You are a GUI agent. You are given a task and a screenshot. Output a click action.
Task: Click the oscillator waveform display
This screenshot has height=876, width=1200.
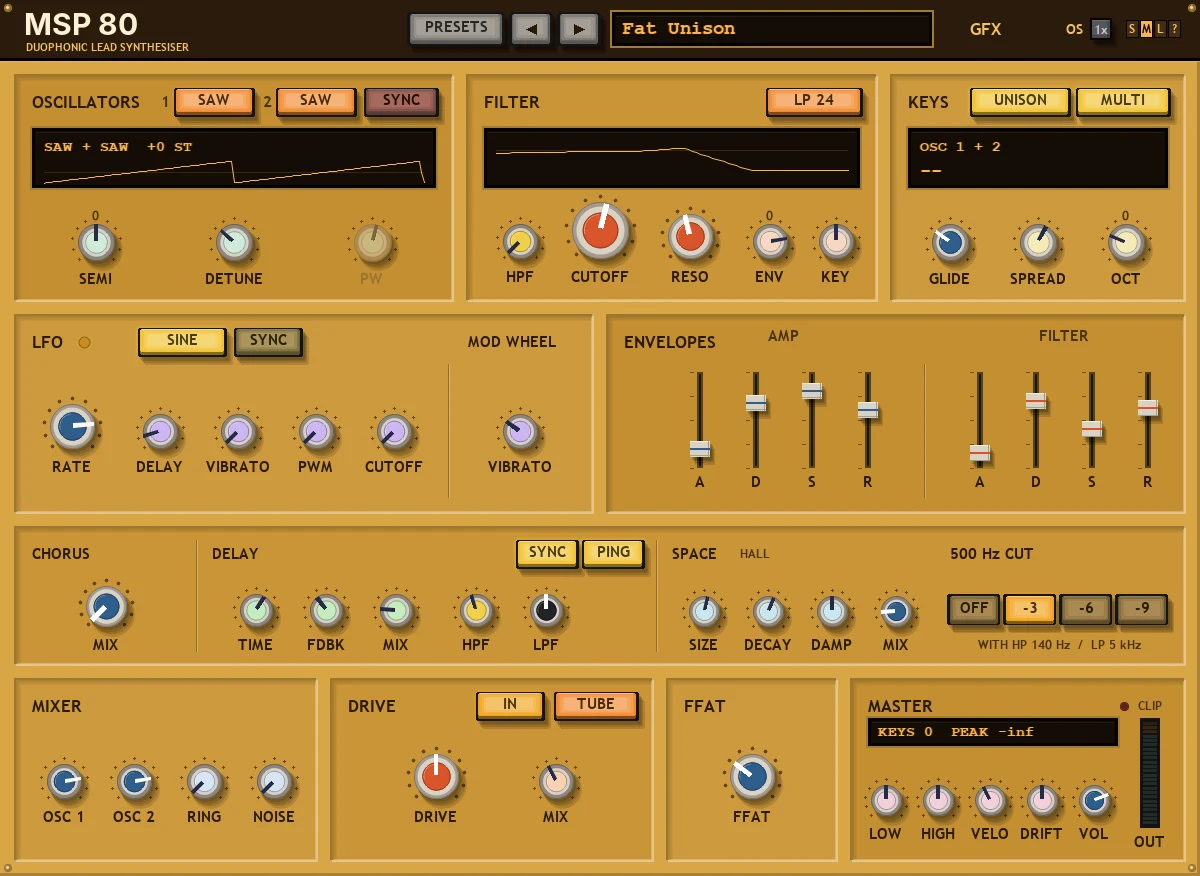coord(234,158)
